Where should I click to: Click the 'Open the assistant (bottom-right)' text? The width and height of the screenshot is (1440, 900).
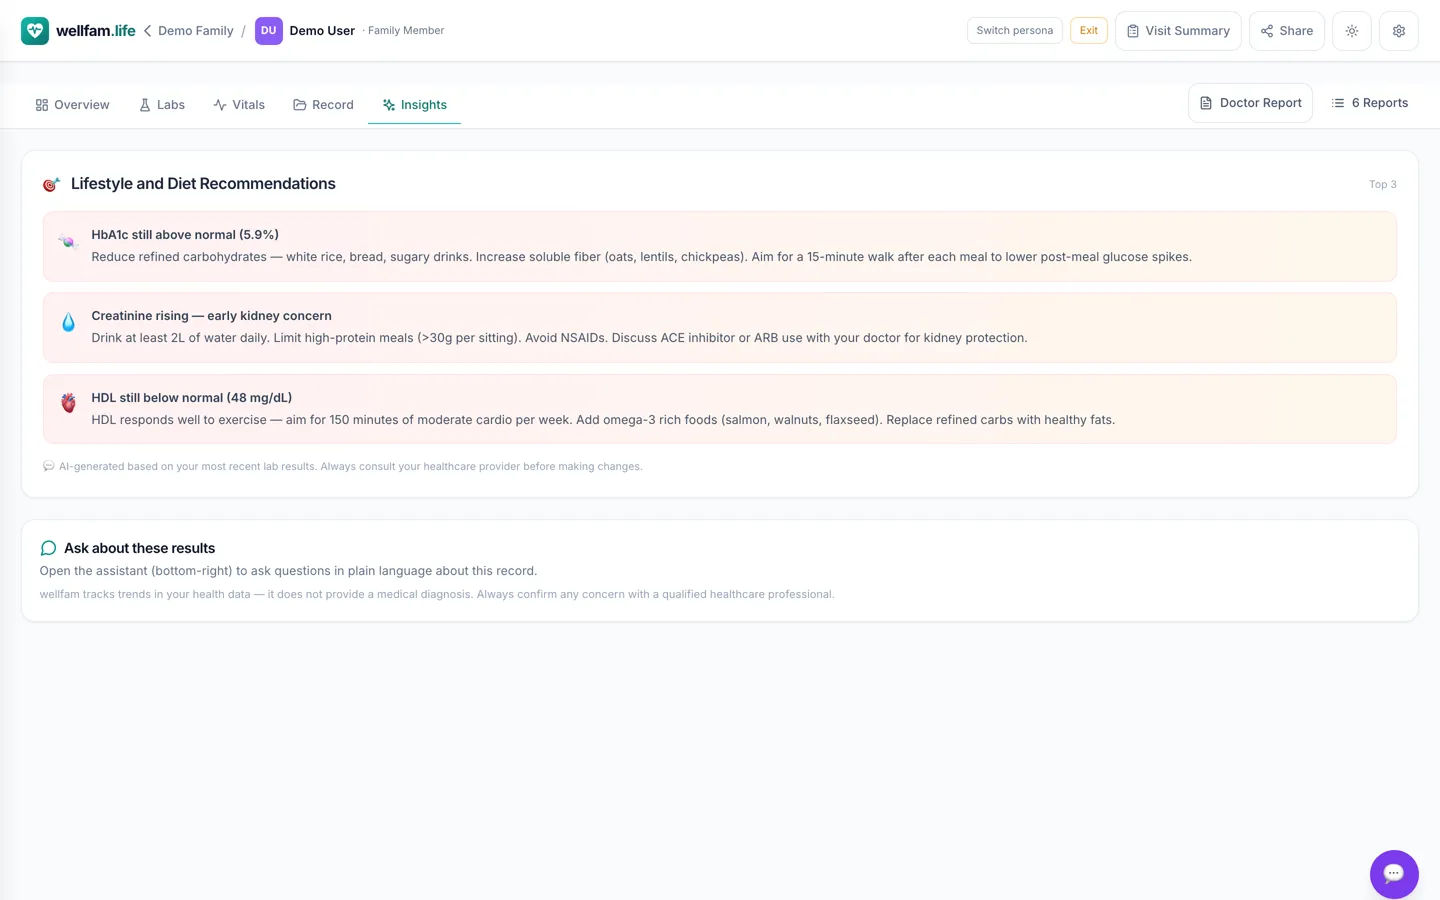coord(288,571)
